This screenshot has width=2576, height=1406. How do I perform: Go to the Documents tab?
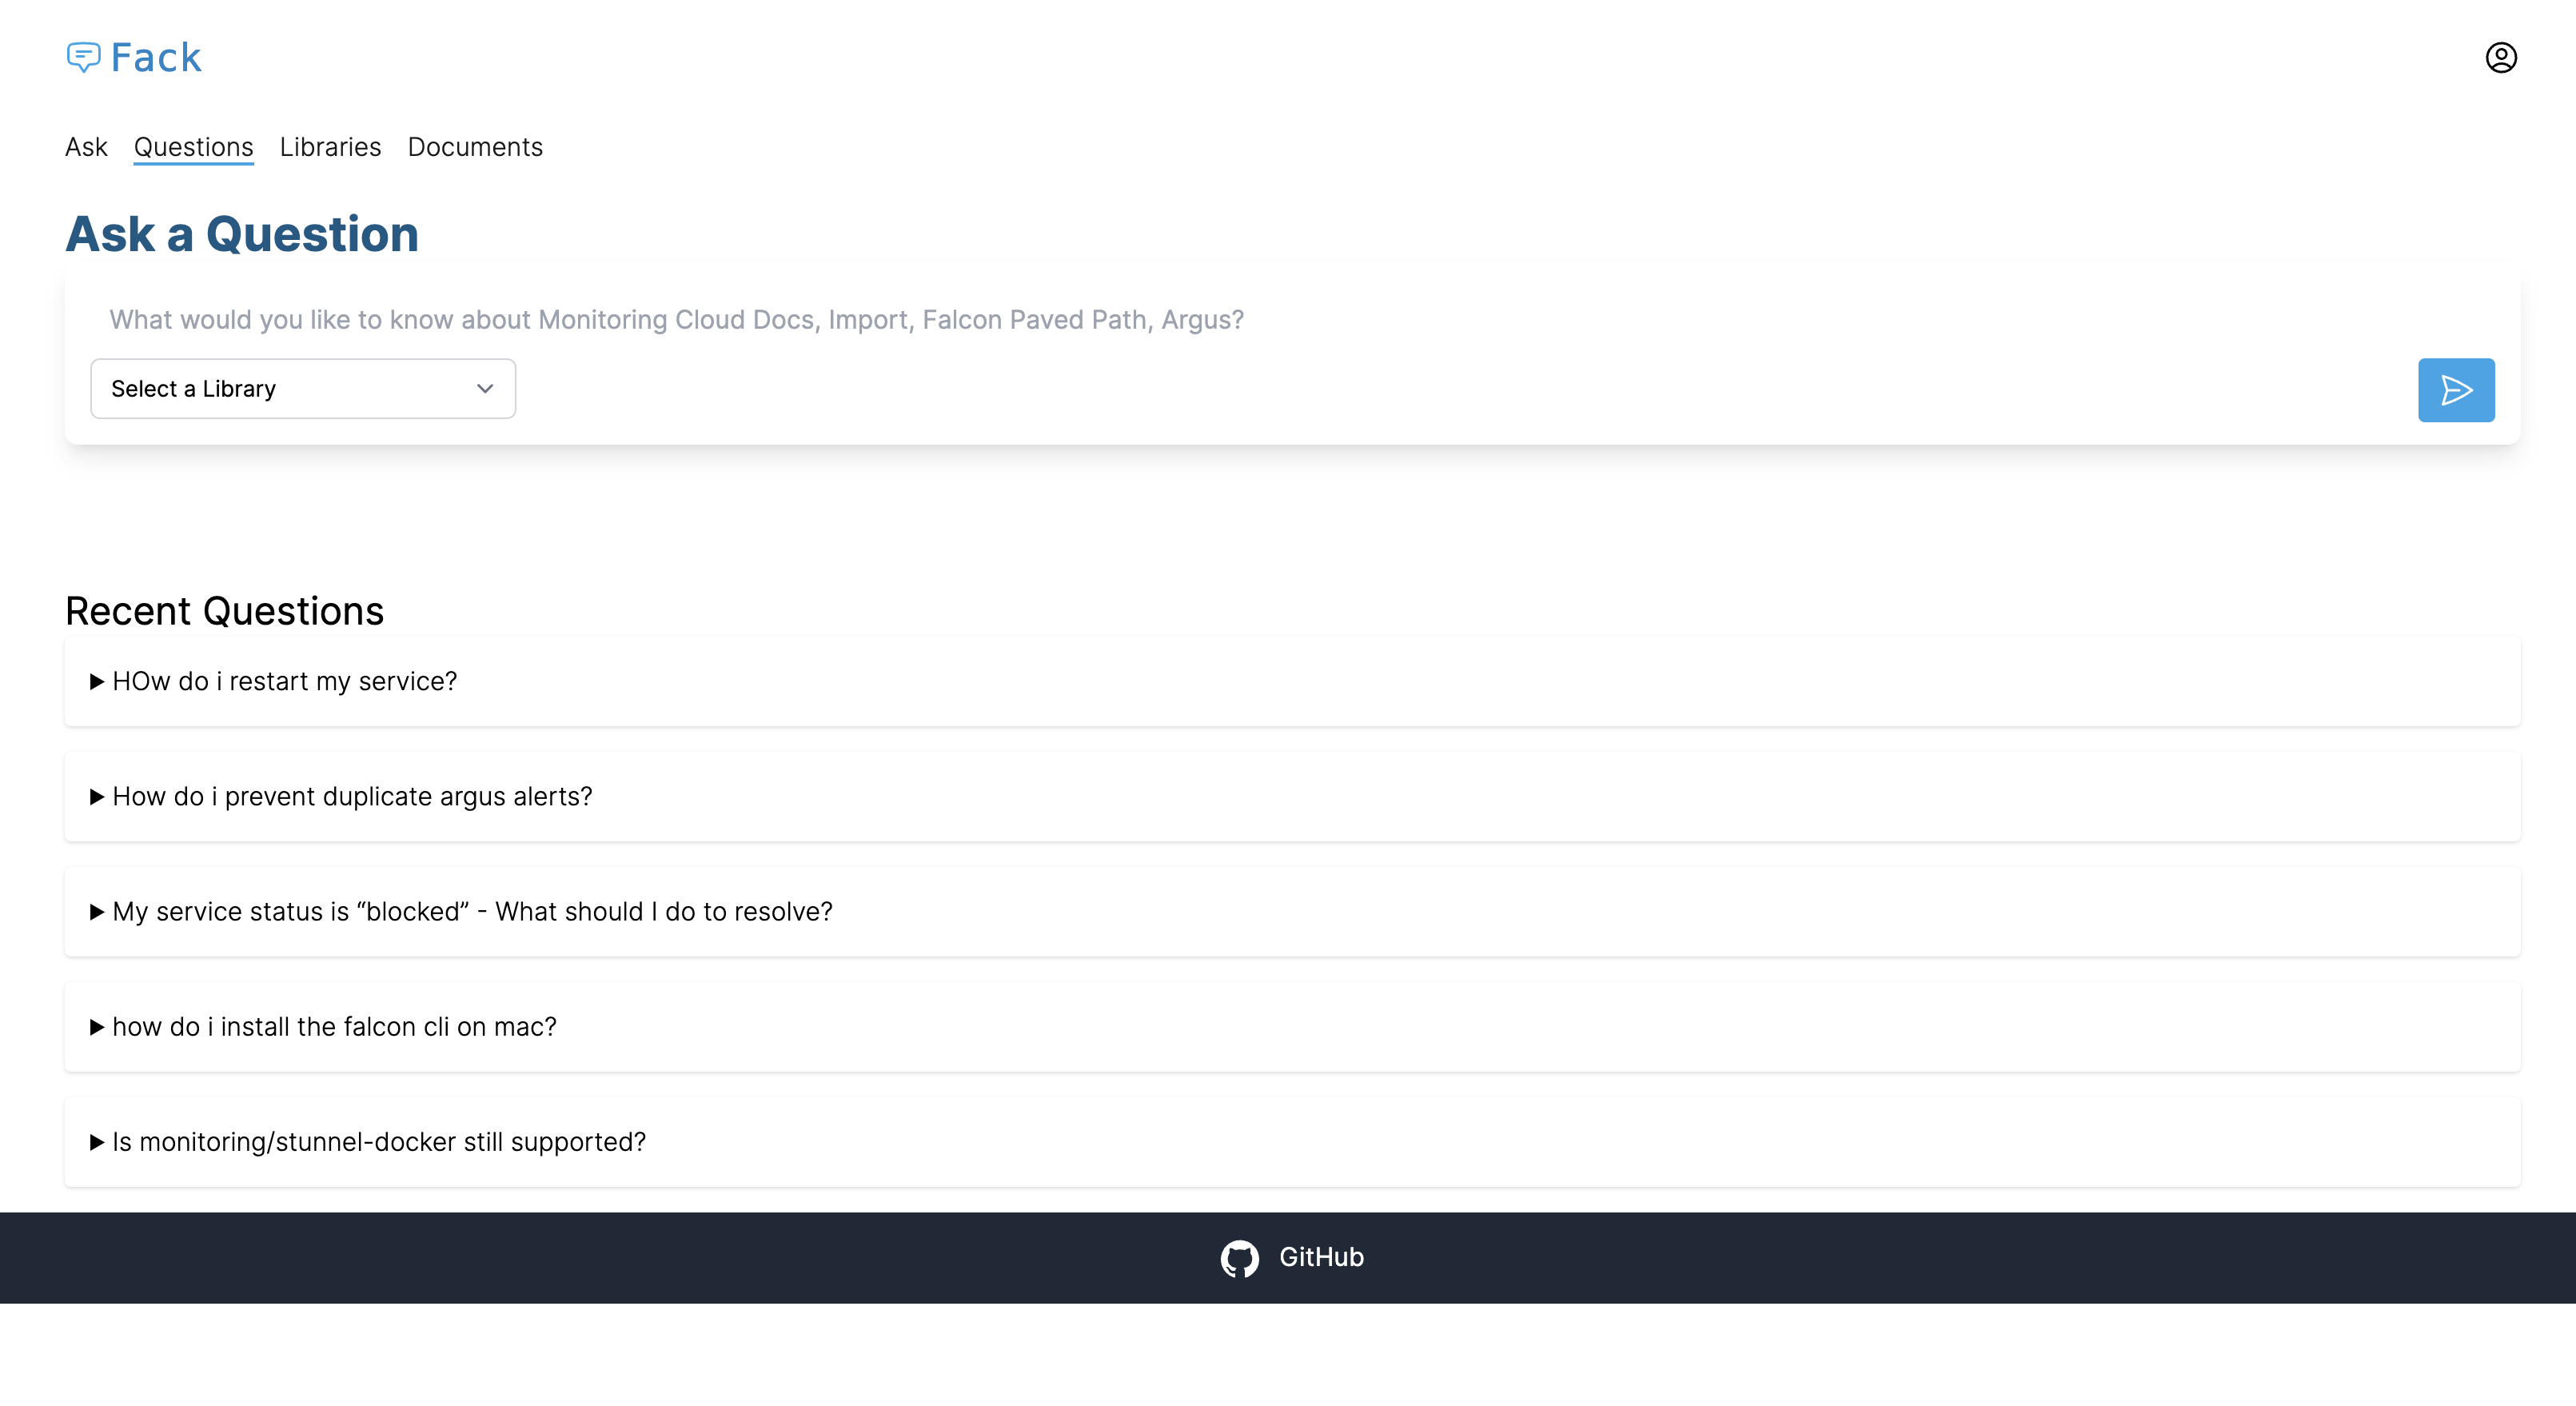[475, 147]
